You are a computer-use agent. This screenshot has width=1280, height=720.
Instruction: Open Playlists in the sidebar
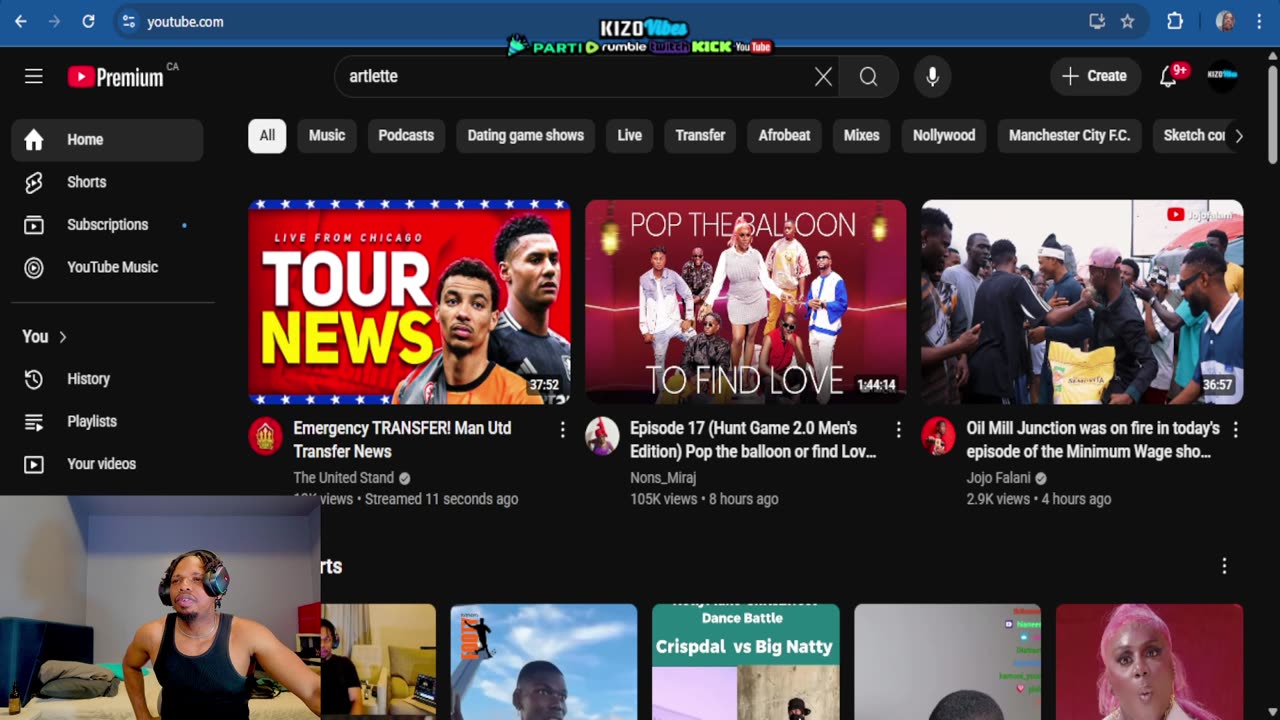(x=107, y=421)
